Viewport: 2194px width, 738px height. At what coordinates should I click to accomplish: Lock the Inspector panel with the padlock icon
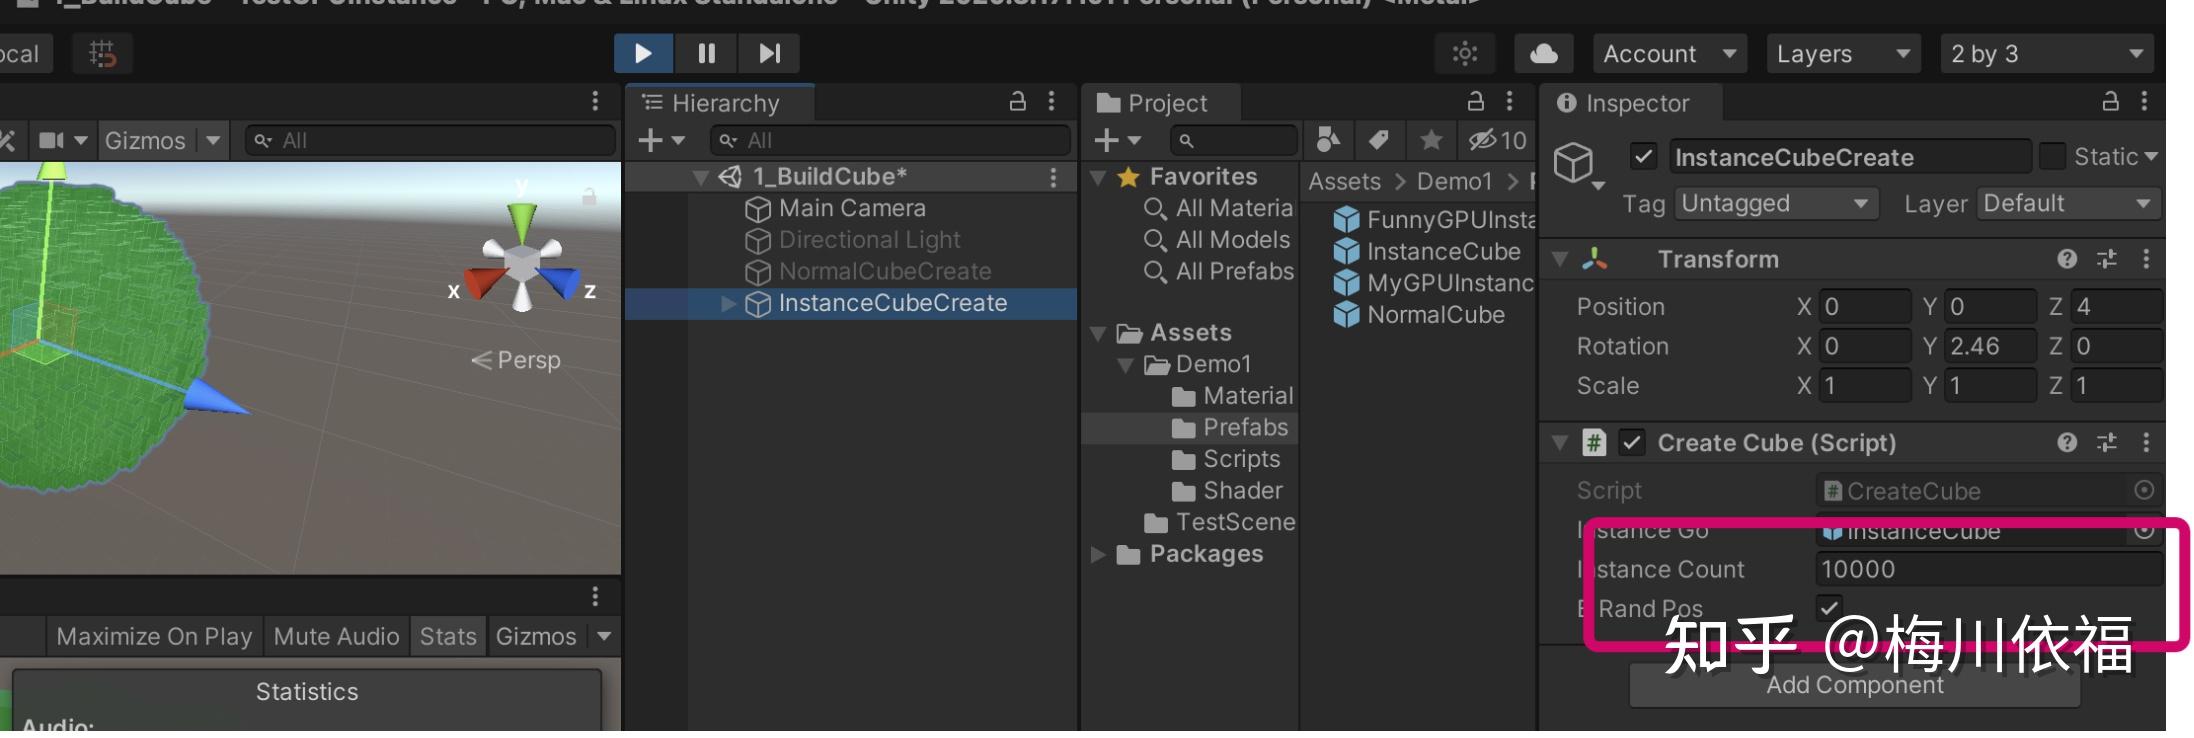click(x=2110, y=102)
